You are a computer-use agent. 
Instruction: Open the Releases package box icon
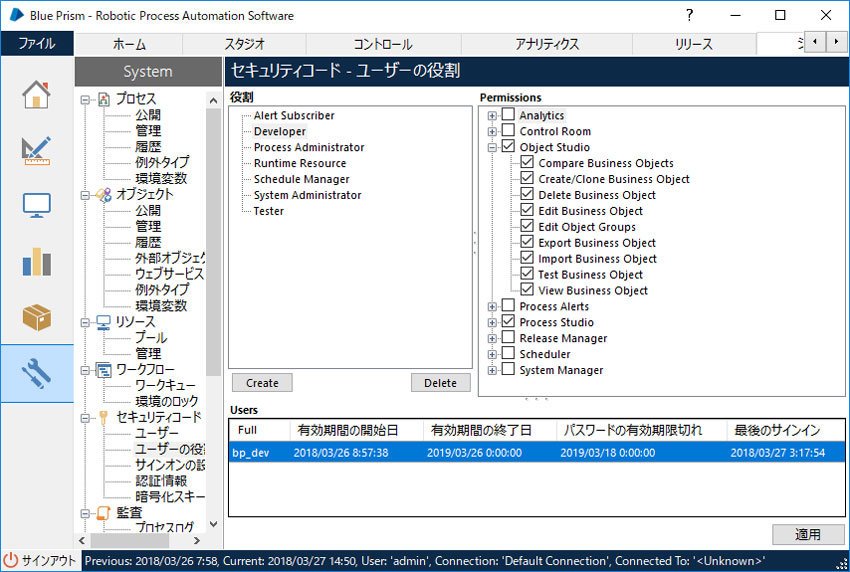click(x=36, y=317)
